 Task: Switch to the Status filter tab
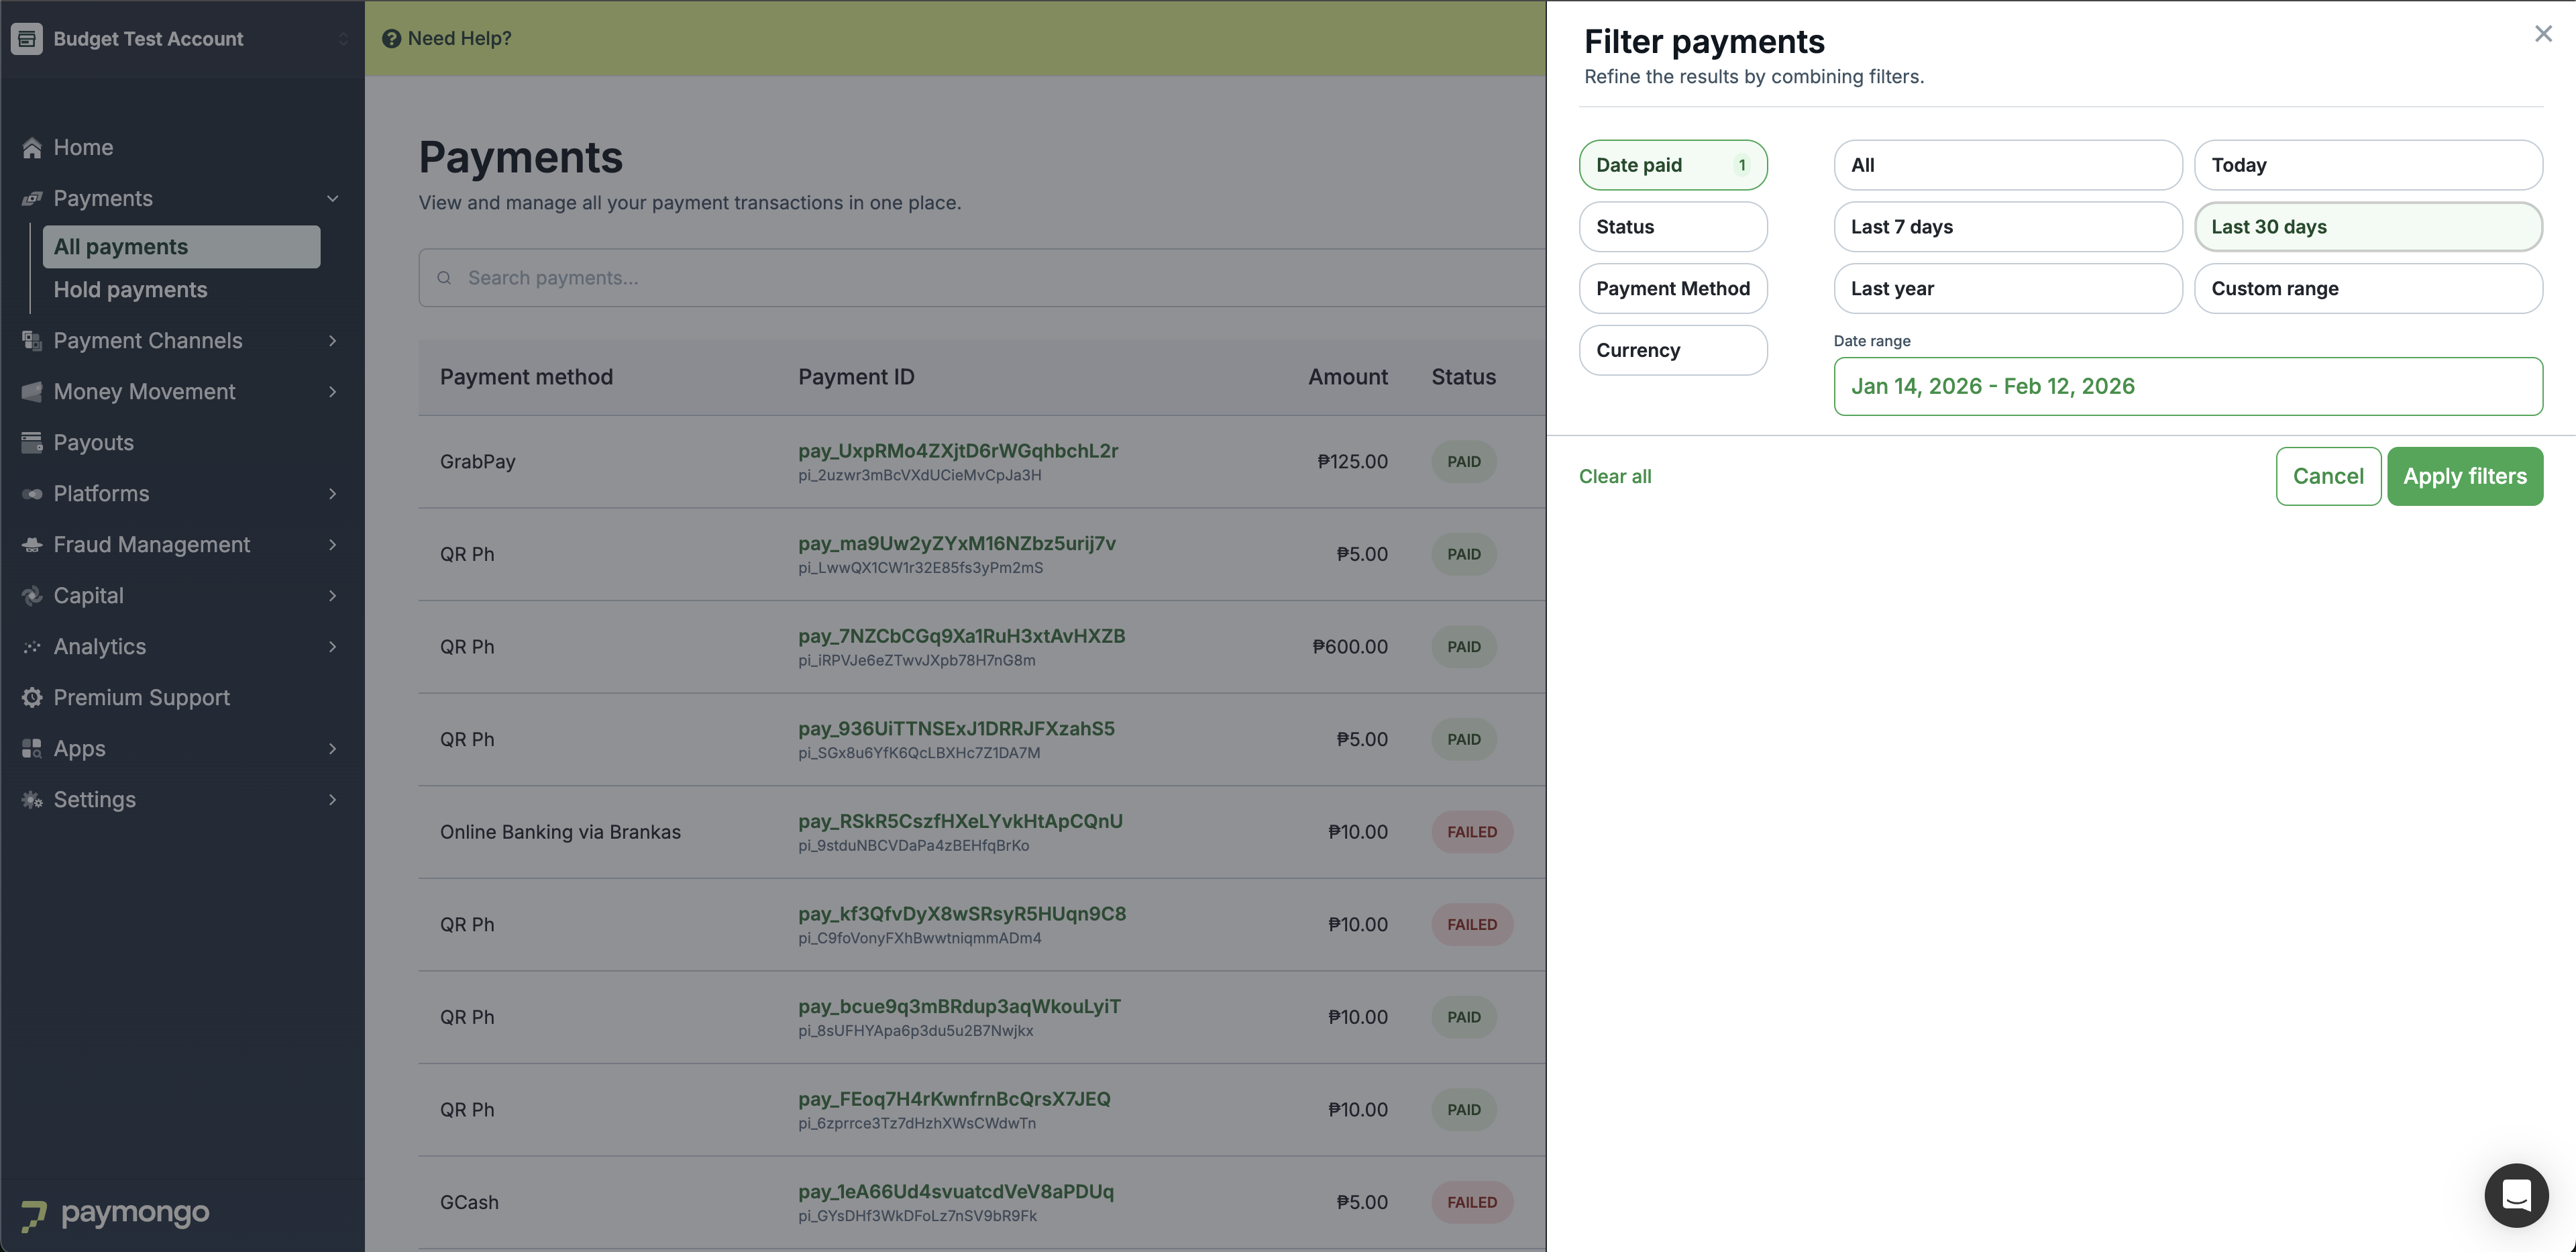[1672, 227]
